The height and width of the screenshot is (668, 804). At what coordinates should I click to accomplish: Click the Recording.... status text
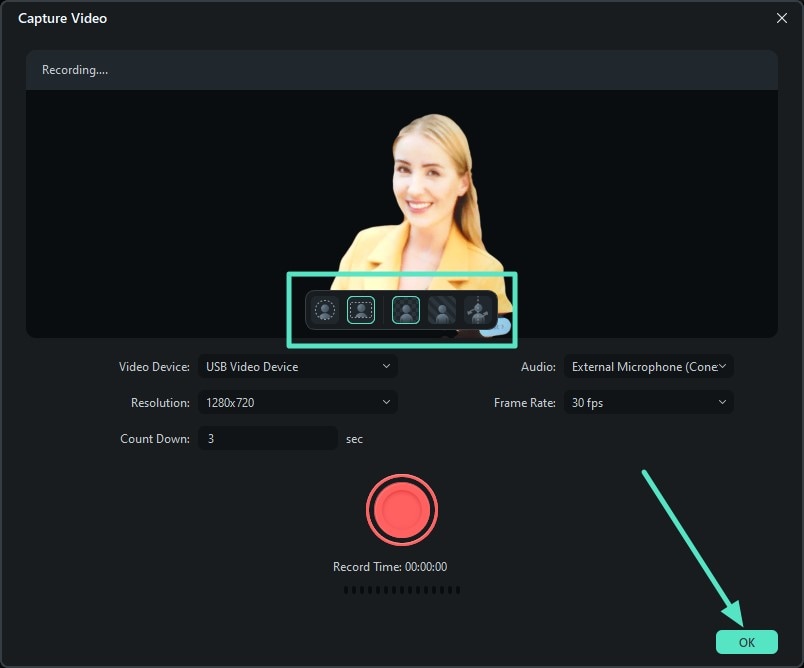click(x=75, y=70)
